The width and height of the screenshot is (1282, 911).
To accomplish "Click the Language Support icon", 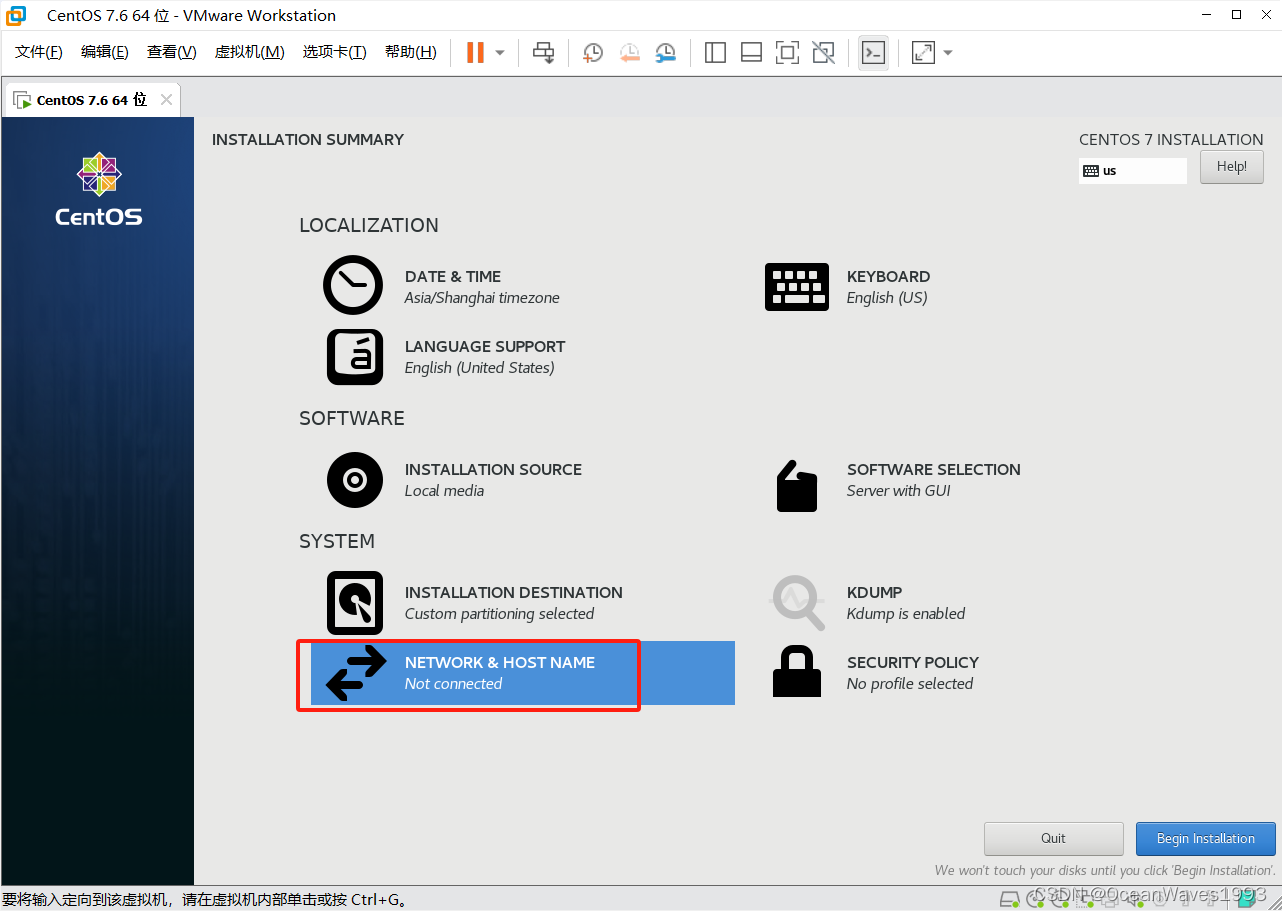I will coord(355,357).
